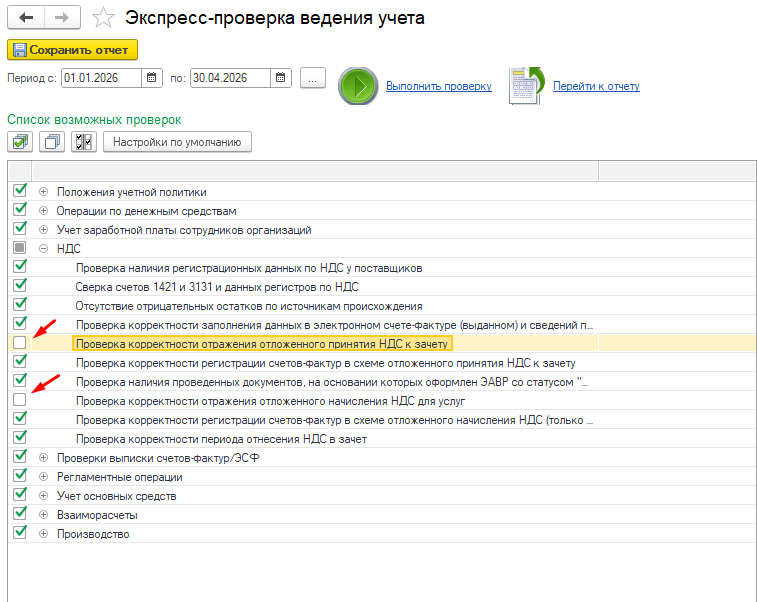Check all items in the checks list

click(20, 142)
